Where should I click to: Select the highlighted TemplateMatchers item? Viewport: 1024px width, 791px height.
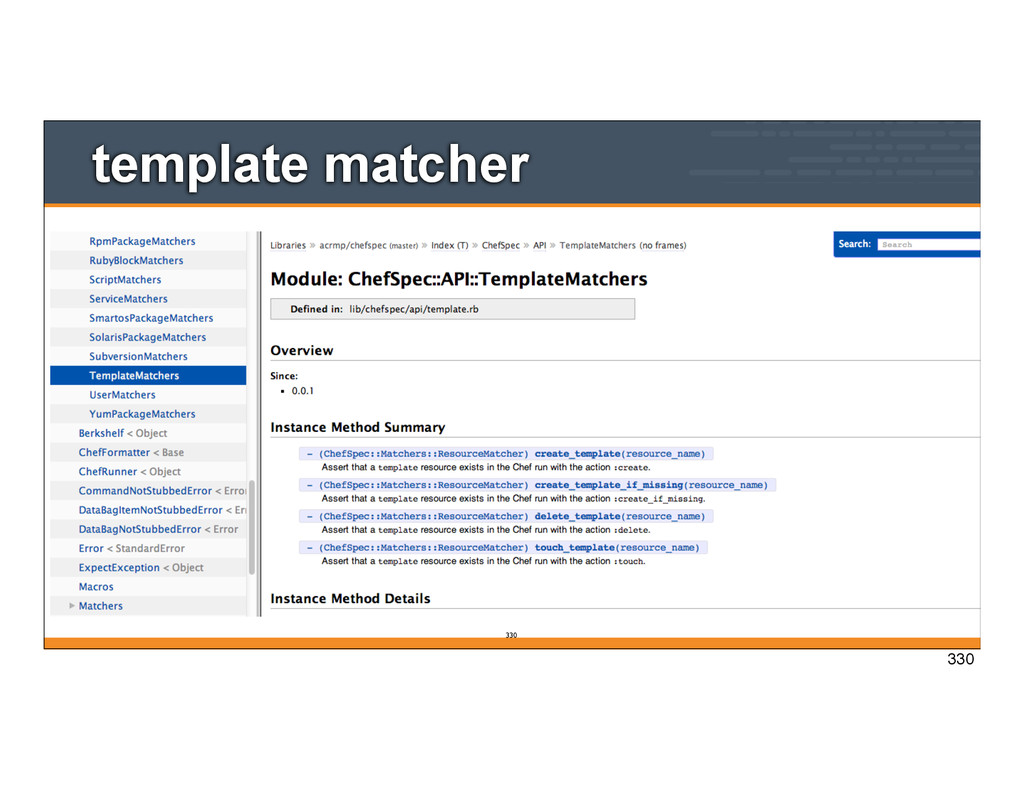pyautogui.click(x=134, y=376)
